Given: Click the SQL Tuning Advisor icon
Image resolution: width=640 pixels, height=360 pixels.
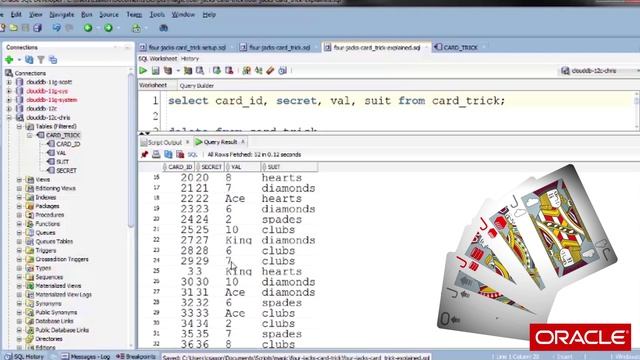Looking at the screenshot, I should tap(200, 70).
